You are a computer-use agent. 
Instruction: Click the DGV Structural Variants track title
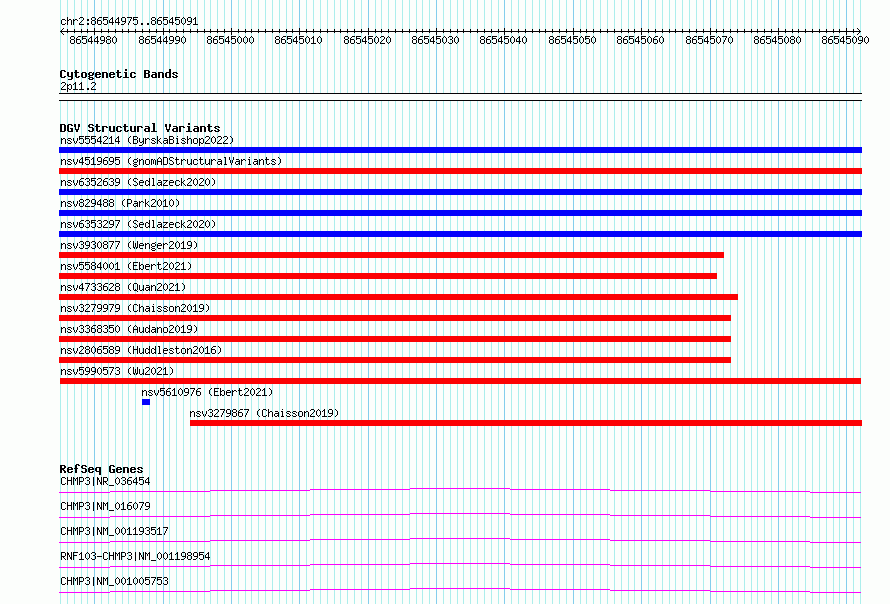(x=140, y=128)
